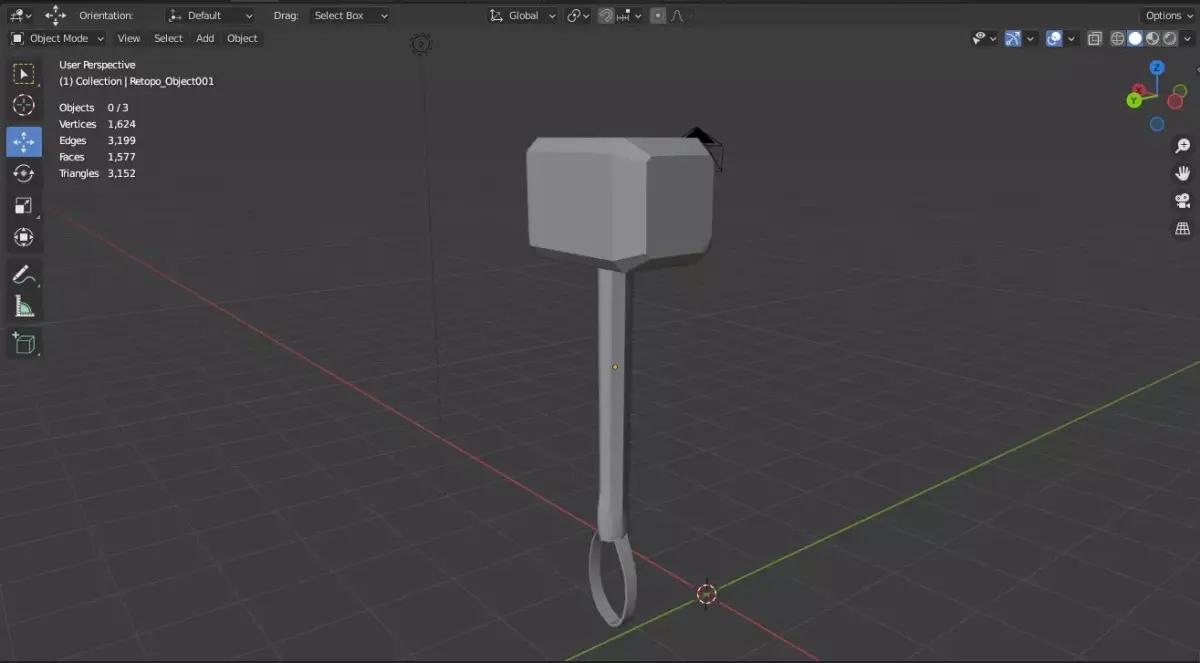The width and height of the screenshot is (1200, 663).
Task: Click the 'User Perspective' label
Action: pyautogui.click(x=97, y=65)
